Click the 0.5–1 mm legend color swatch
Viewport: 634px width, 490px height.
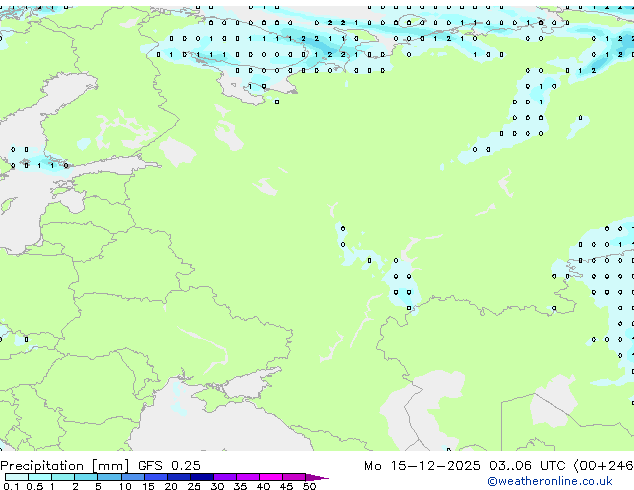coord(40,477)
